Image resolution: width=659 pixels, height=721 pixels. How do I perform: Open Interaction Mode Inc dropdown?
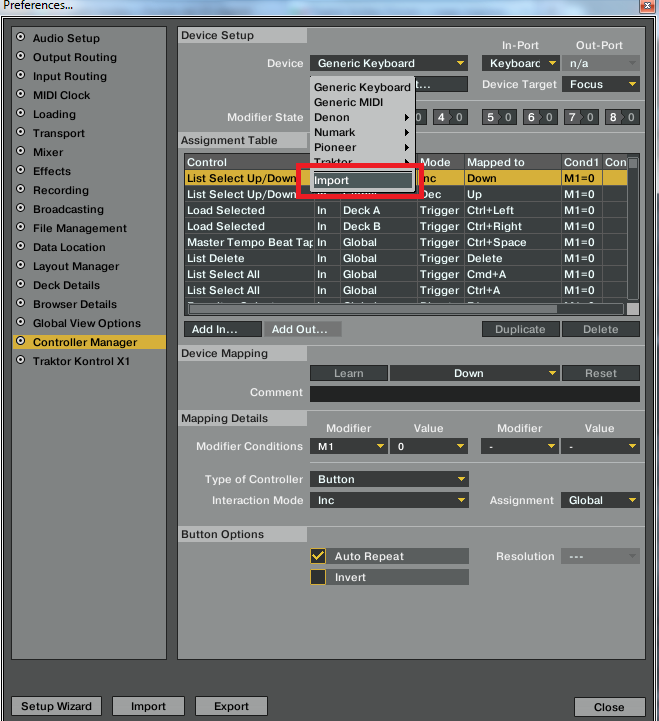point(389,500)
